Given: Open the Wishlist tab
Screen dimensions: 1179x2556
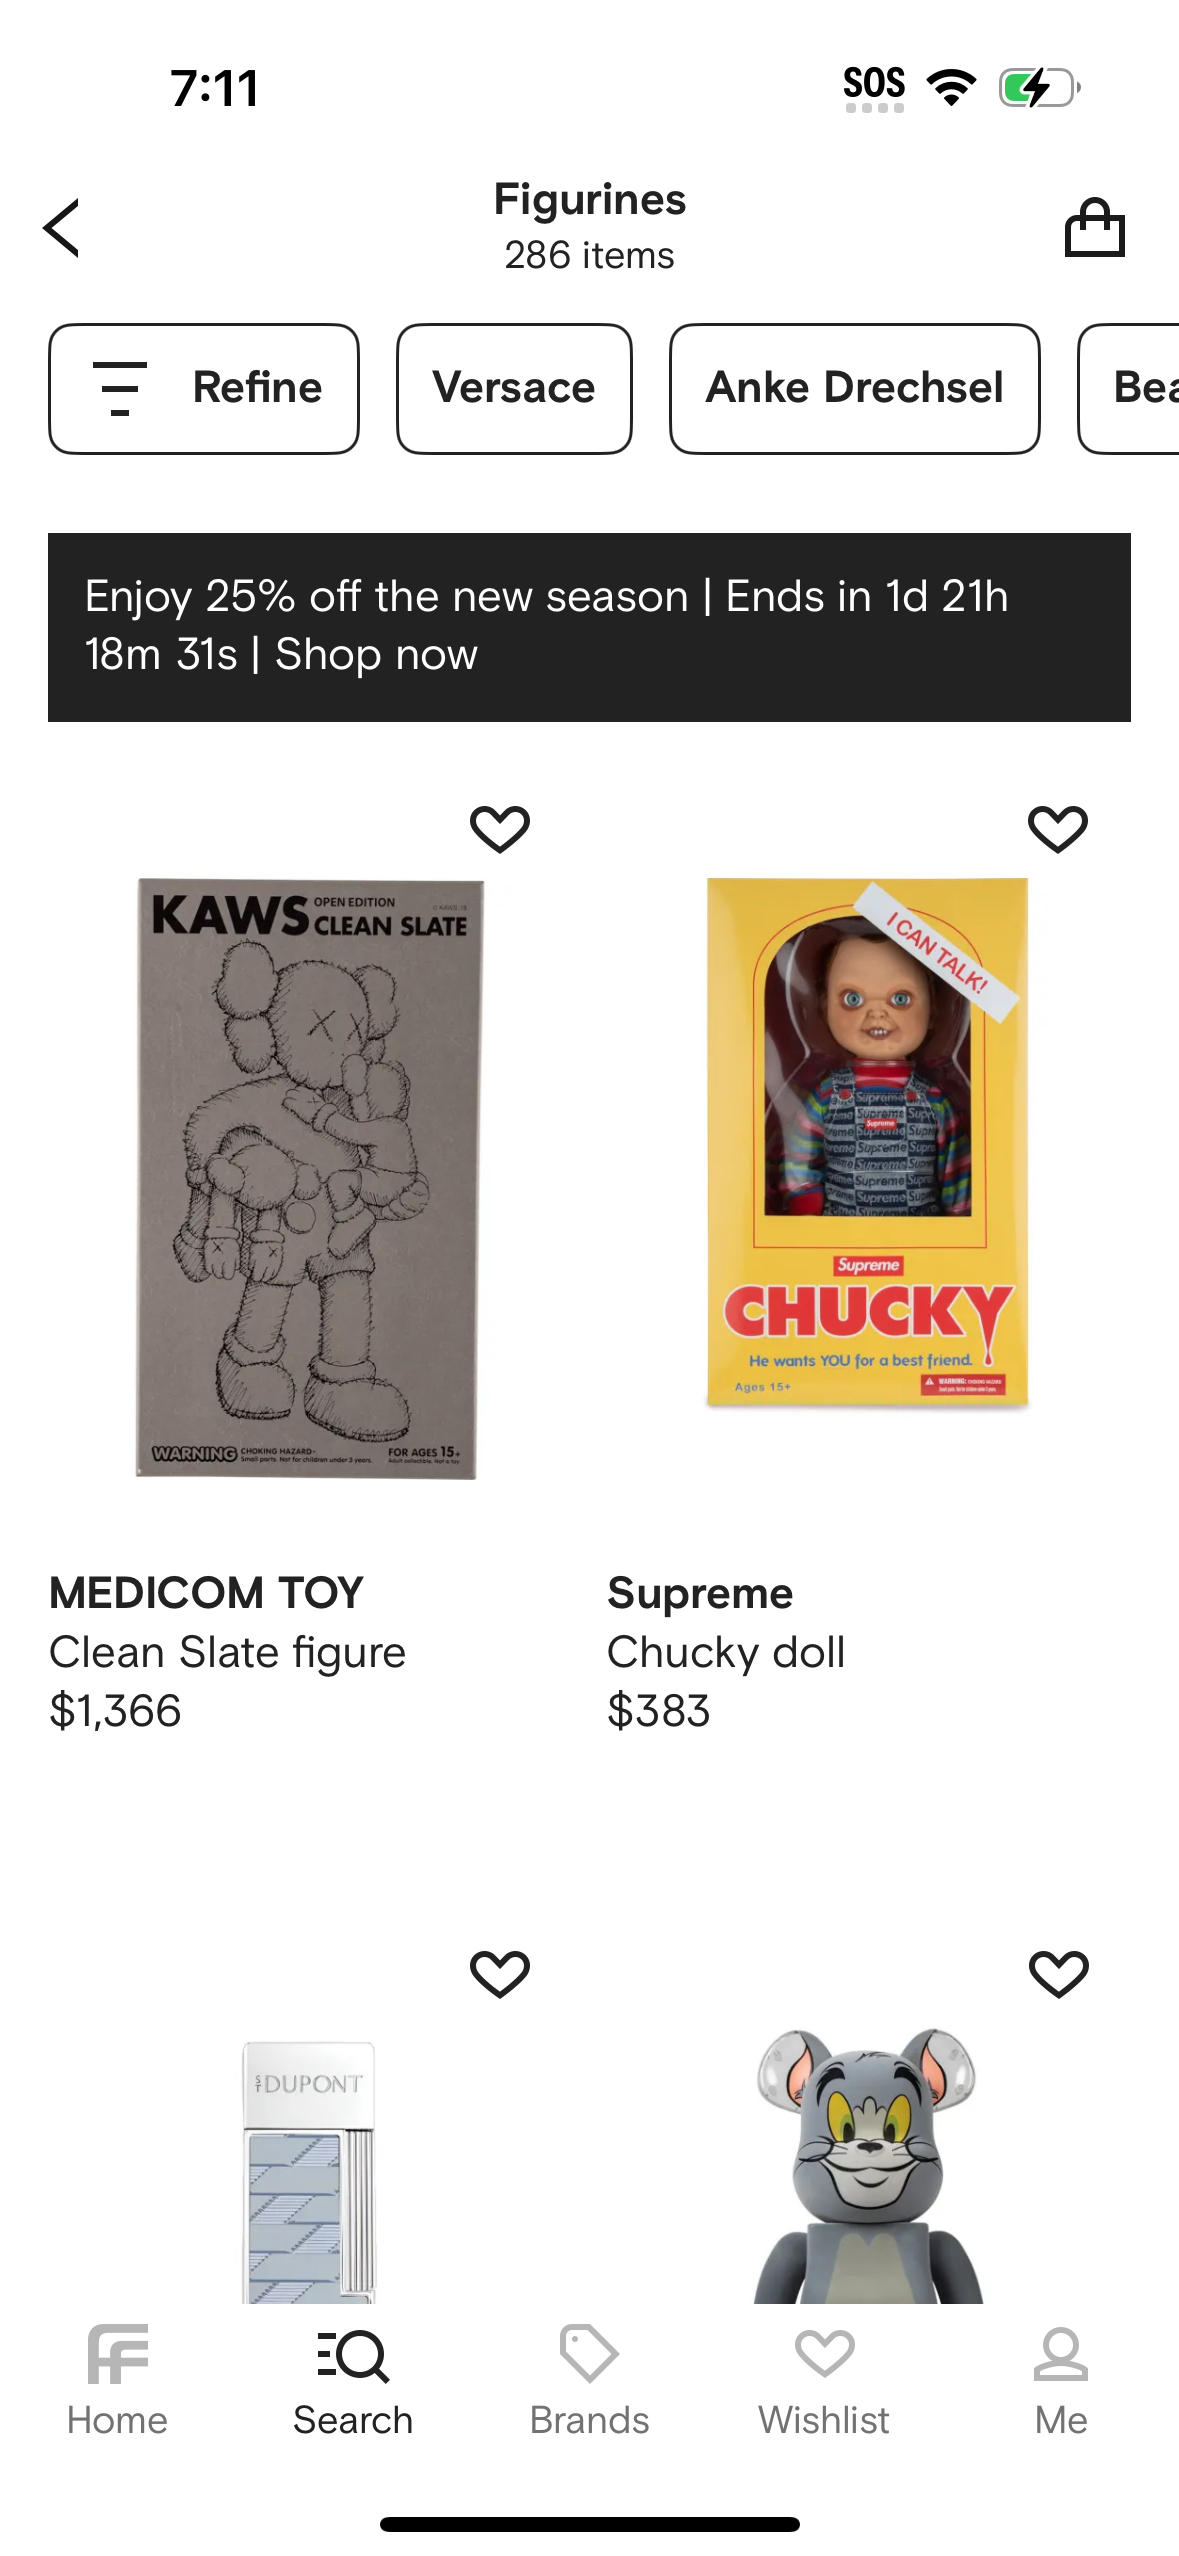Looking at the screenshot, I should [x=824, y=2381].
